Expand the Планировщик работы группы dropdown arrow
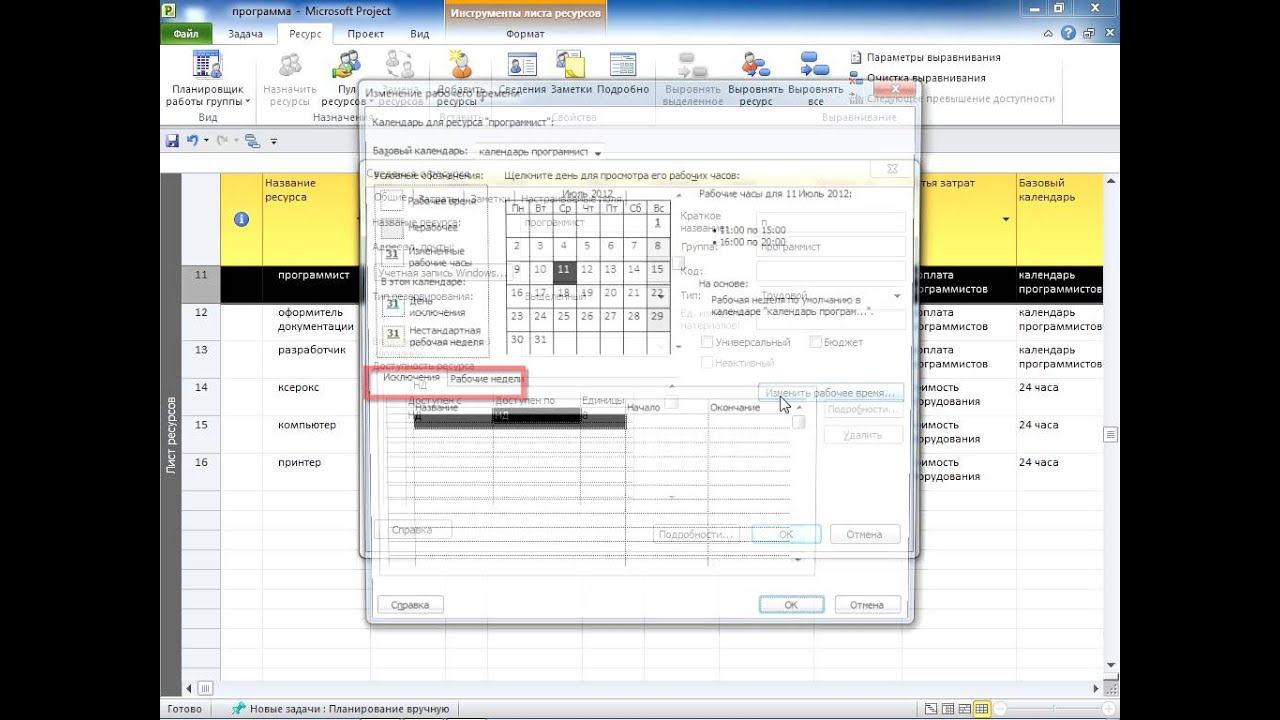 (247, 102)
